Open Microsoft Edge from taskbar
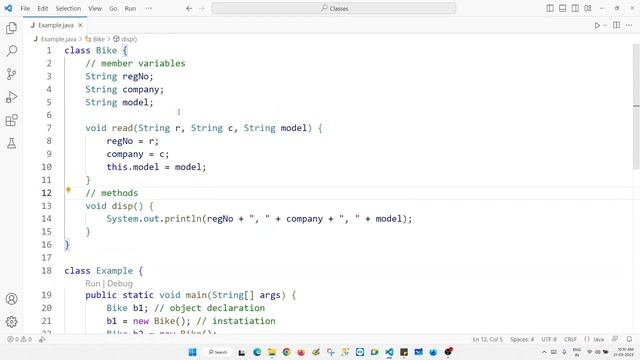Viewport: 640px width, 360px height. [257, 352]
